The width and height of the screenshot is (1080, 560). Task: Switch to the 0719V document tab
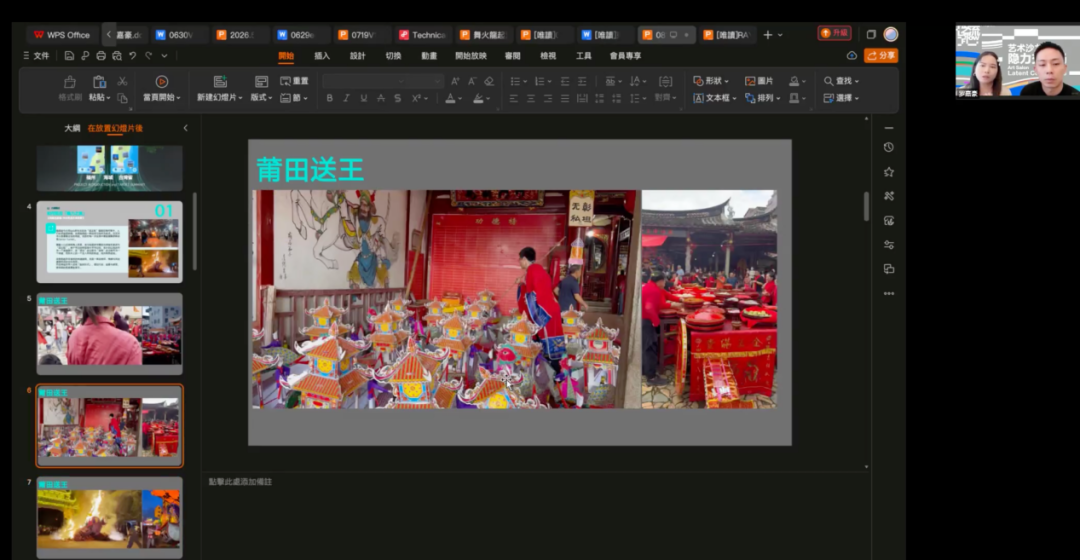pos(362,34)
